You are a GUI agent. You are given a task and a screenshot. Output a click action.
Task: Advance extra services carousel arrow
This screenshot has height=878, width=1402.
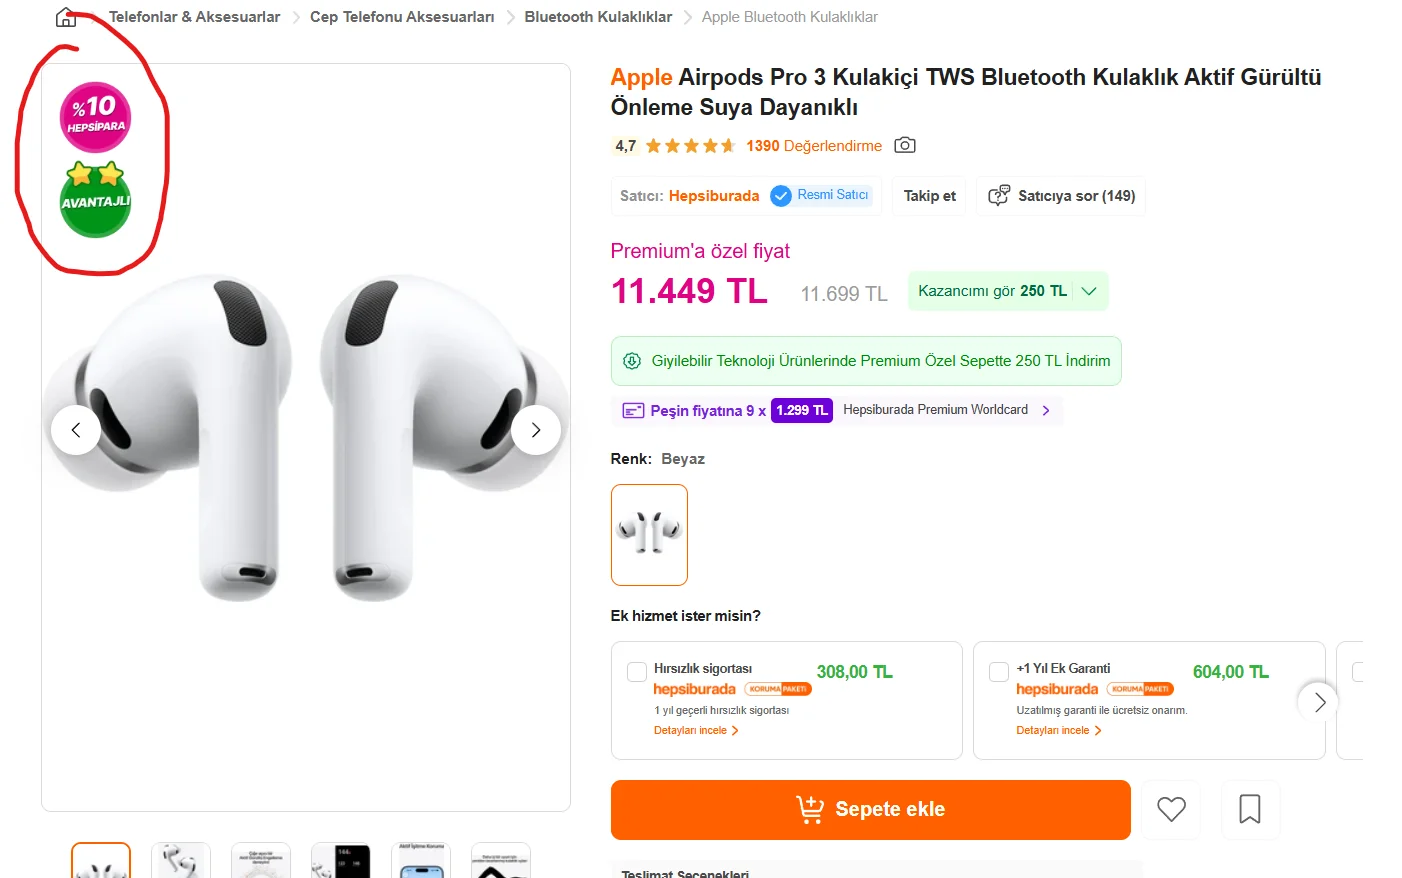click(x=1319, y=702)
